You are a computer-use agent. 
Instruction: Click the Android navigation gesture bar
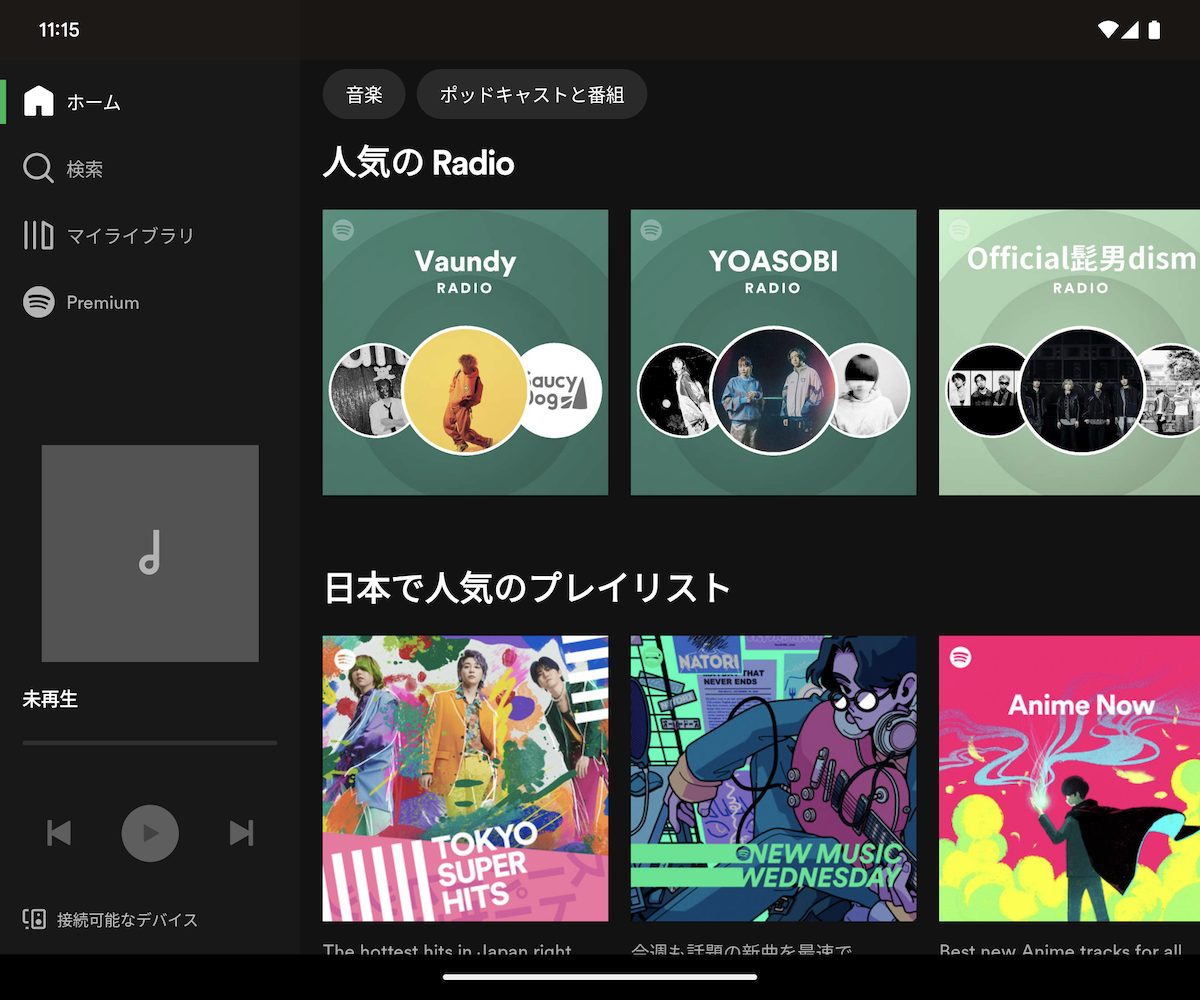[x=600, y=977]
